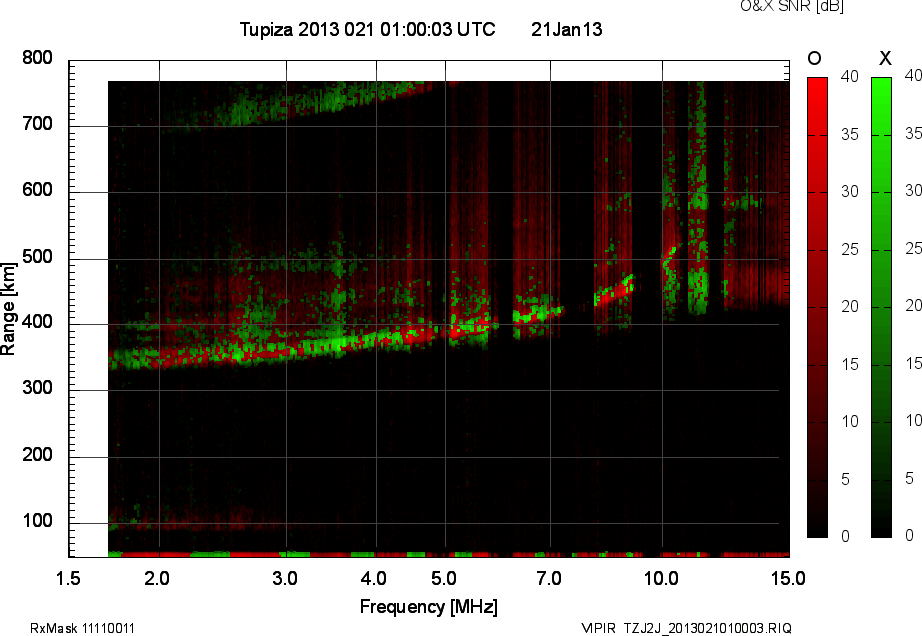Click the green X SNR colorbar
Image resolution: width=922 pixels, height=636 pixels.
coord(881,307)
